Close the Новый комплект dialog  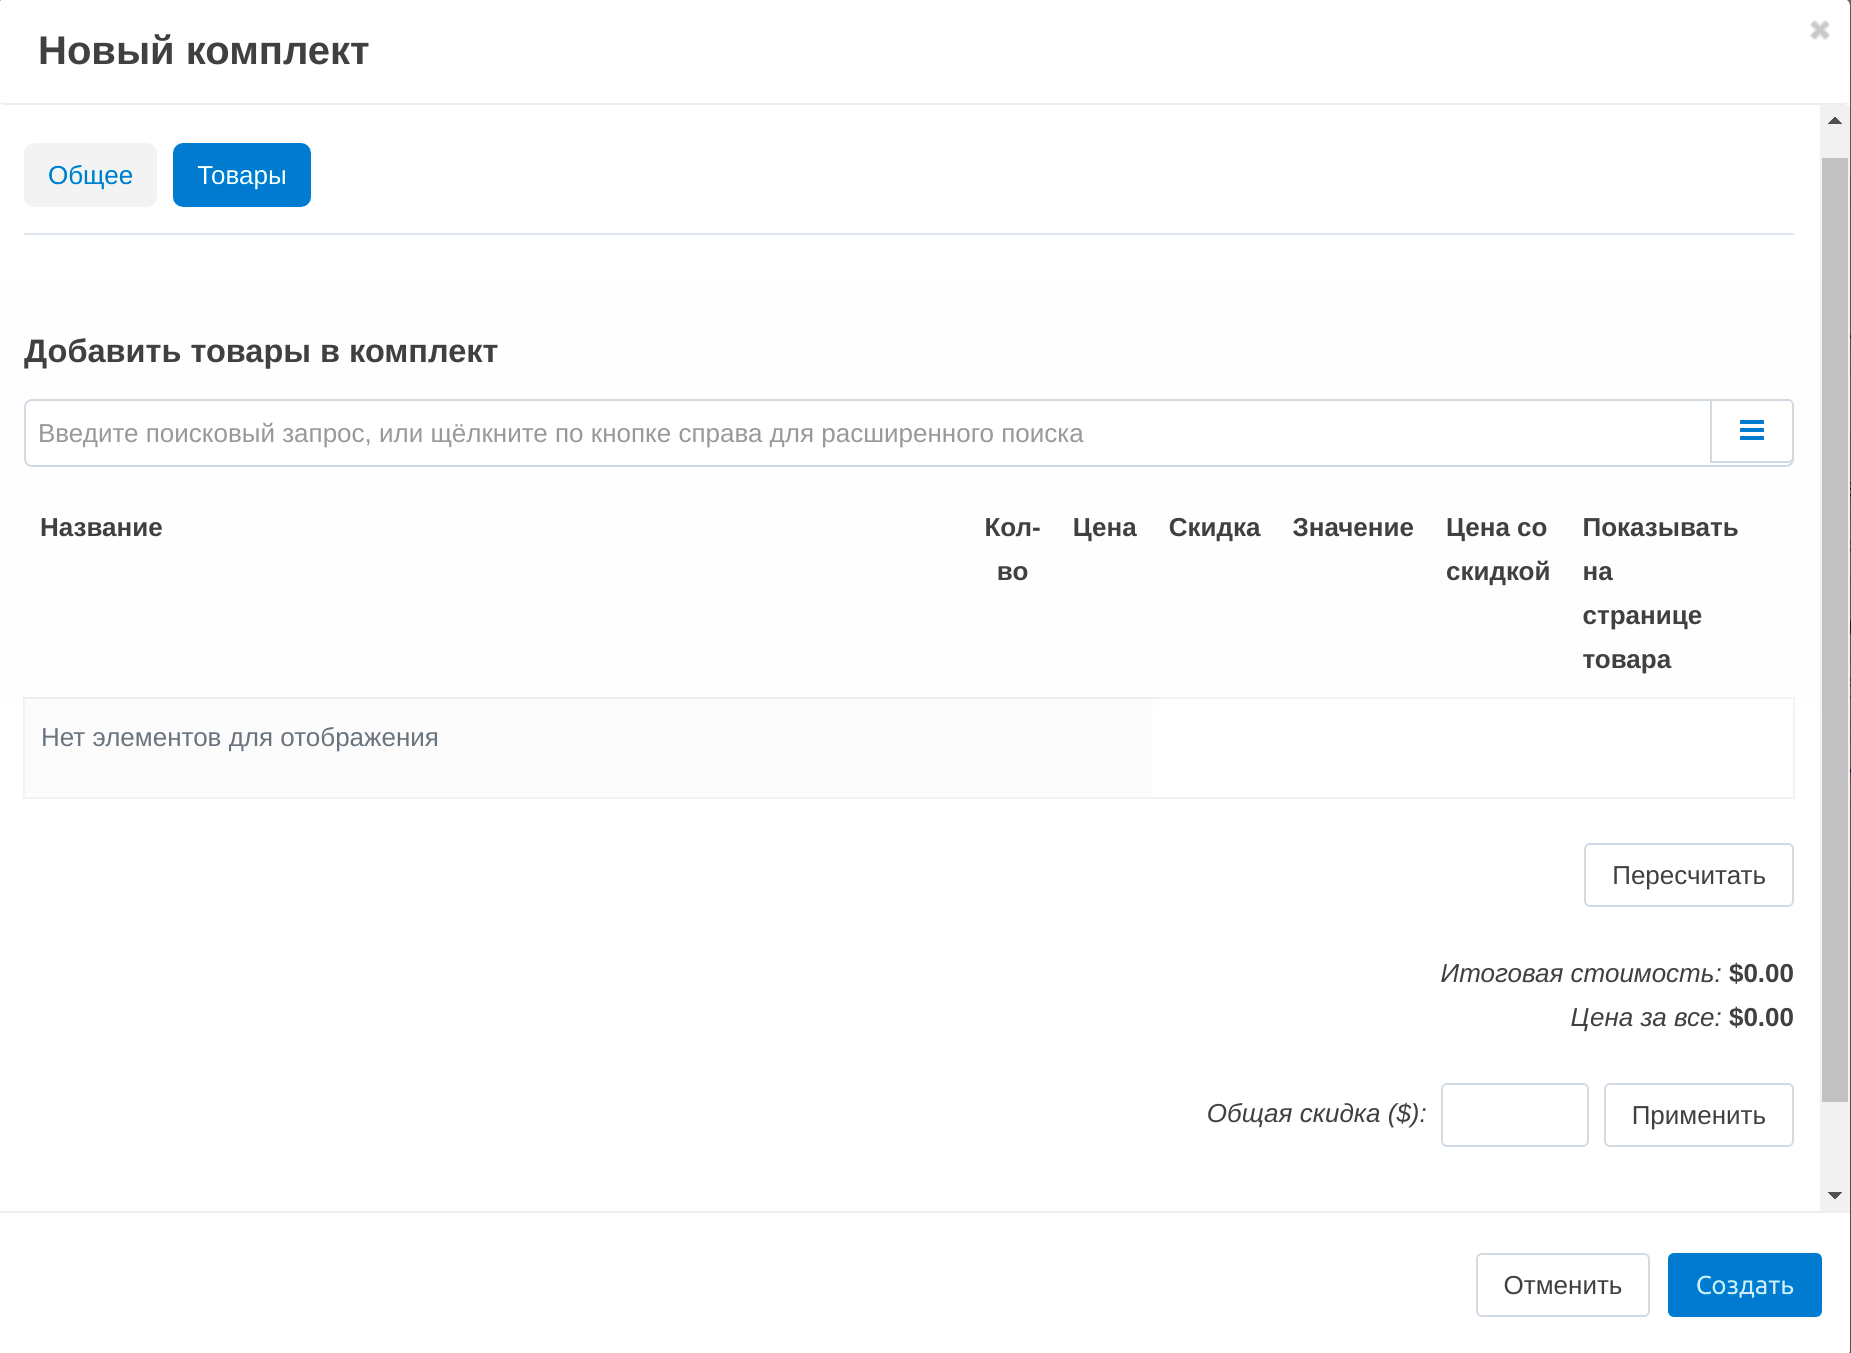(x=1819, y=30)
